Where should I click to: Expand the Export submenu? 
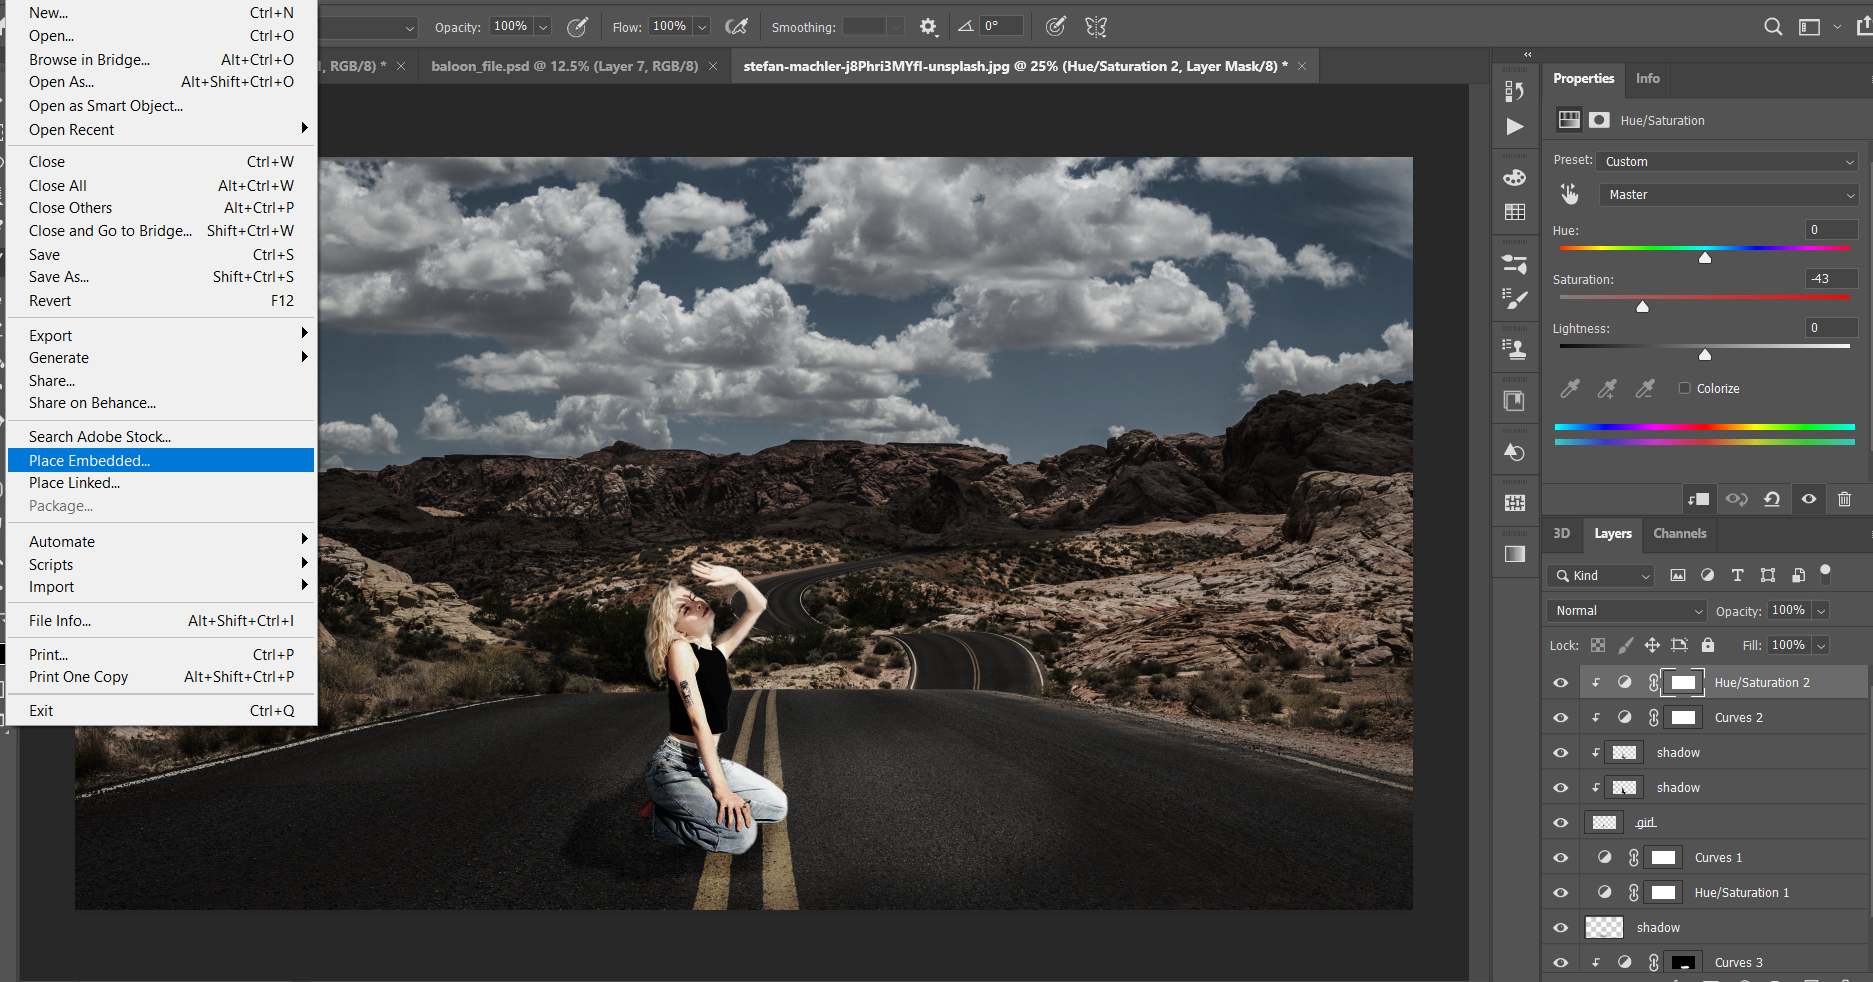point(161,335)
